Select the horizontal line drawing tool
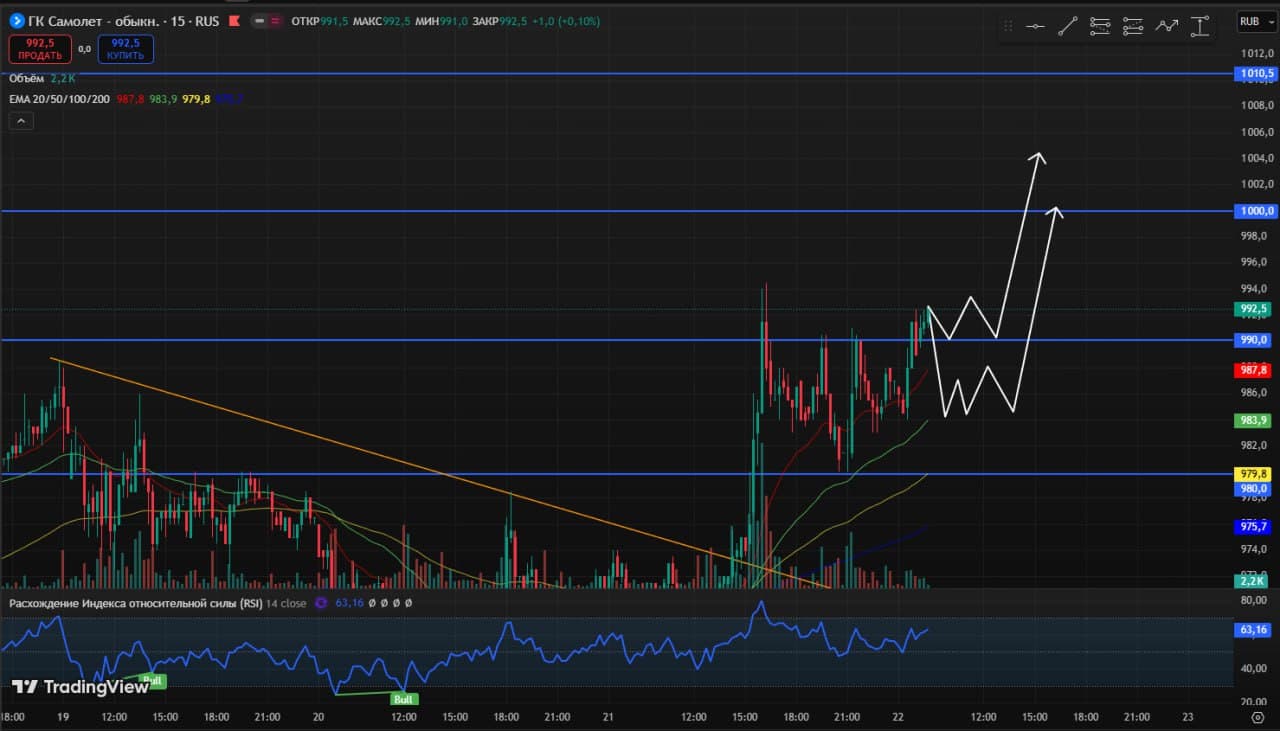Image resolution: width=1280 pixels, height=731 pixels. tap(1035, 27)
